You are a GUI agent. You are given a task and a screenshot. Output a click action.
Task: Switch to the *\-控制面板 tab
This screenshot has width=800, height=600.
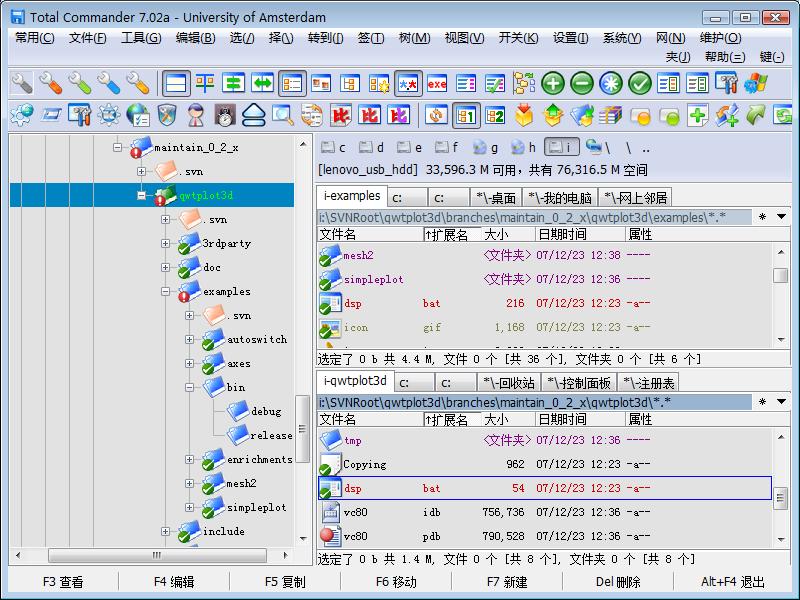click(579, 383)
